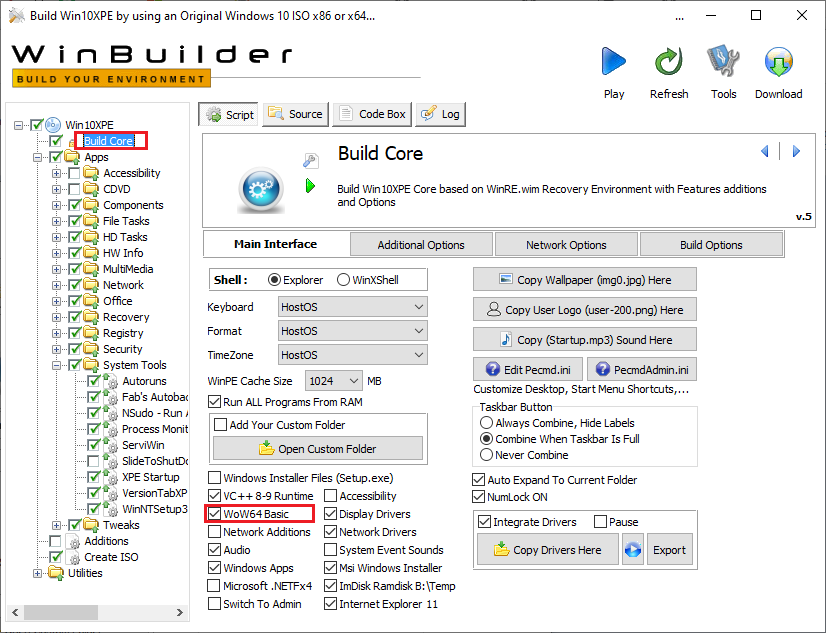
Task: Collapse the System Tools tree node
Action: point(56,365)
